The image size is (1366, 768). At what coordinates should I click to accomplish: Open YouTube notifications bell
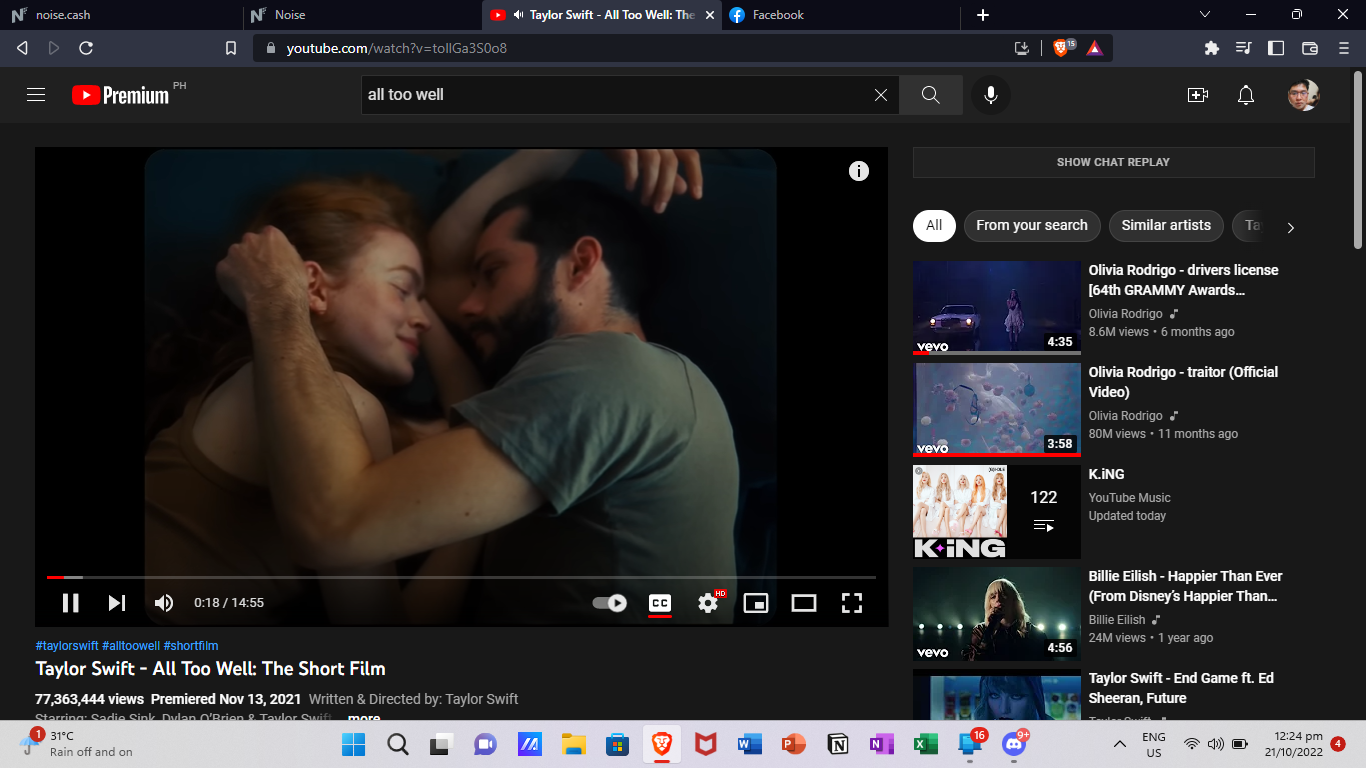[x=1246, y=95]
